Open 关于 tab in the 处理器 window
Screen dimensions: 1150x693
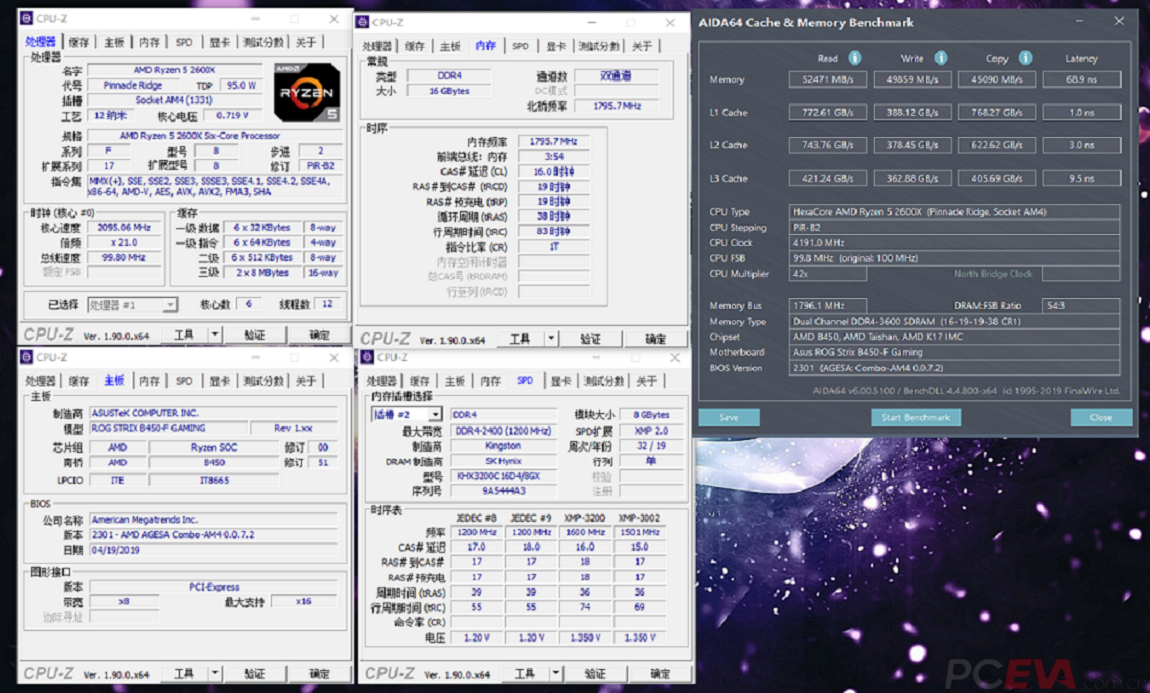tap(306, 43)
